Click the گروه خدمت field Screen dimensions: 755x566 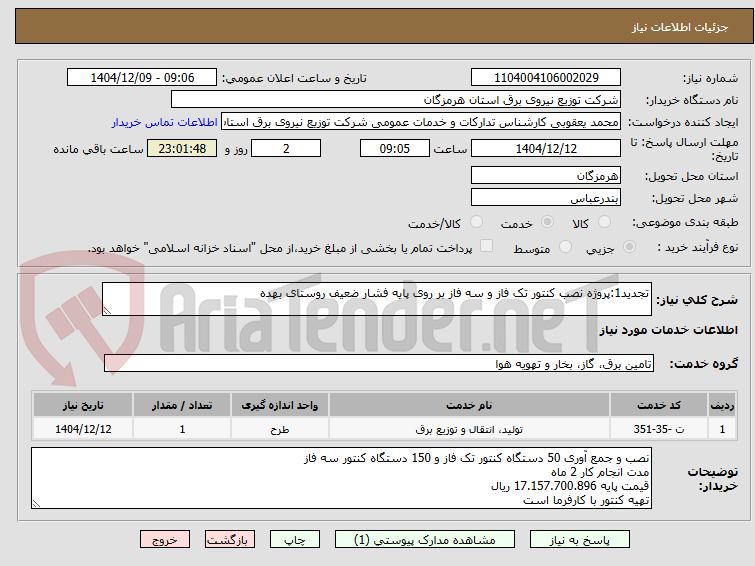[x=378, y=363]
